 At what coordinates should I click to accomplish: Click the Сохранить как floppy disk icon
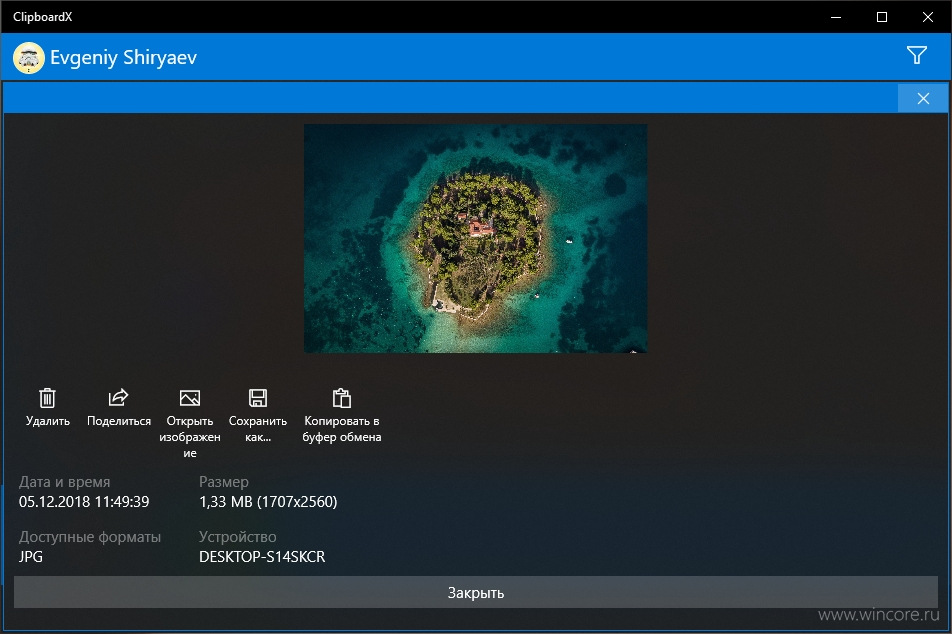click(x=258, y=398)
